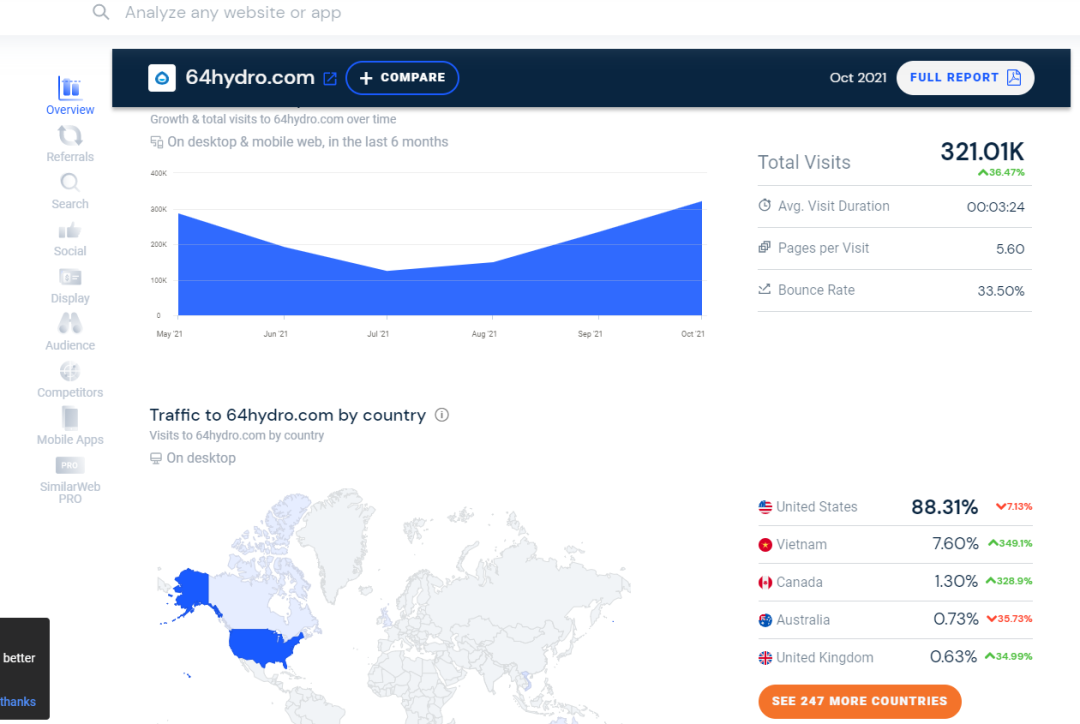This screenshot has height=724, width=1080.
Task: Click the Vietnam flag icon
Action: coord(765,545)
